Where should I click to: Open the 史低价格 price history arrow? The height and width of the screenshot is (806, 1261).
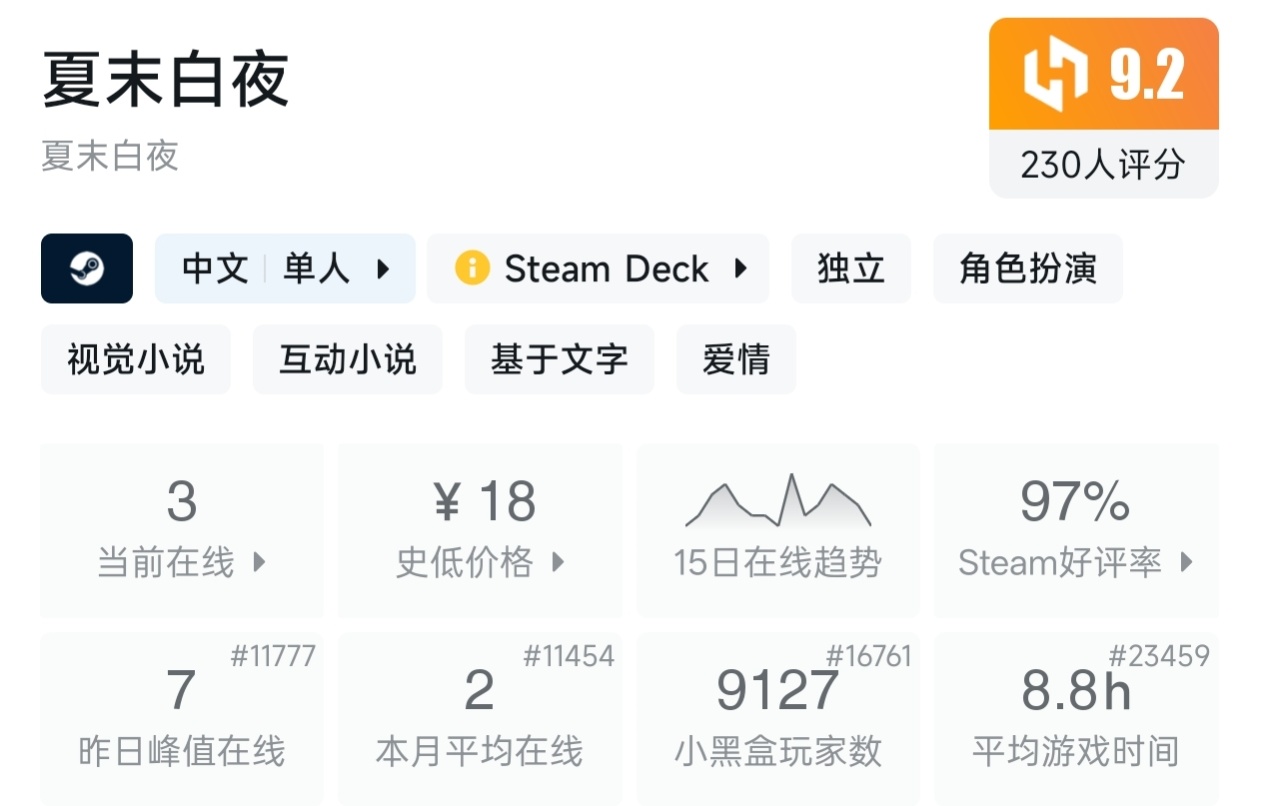click(x=558, y=562)
